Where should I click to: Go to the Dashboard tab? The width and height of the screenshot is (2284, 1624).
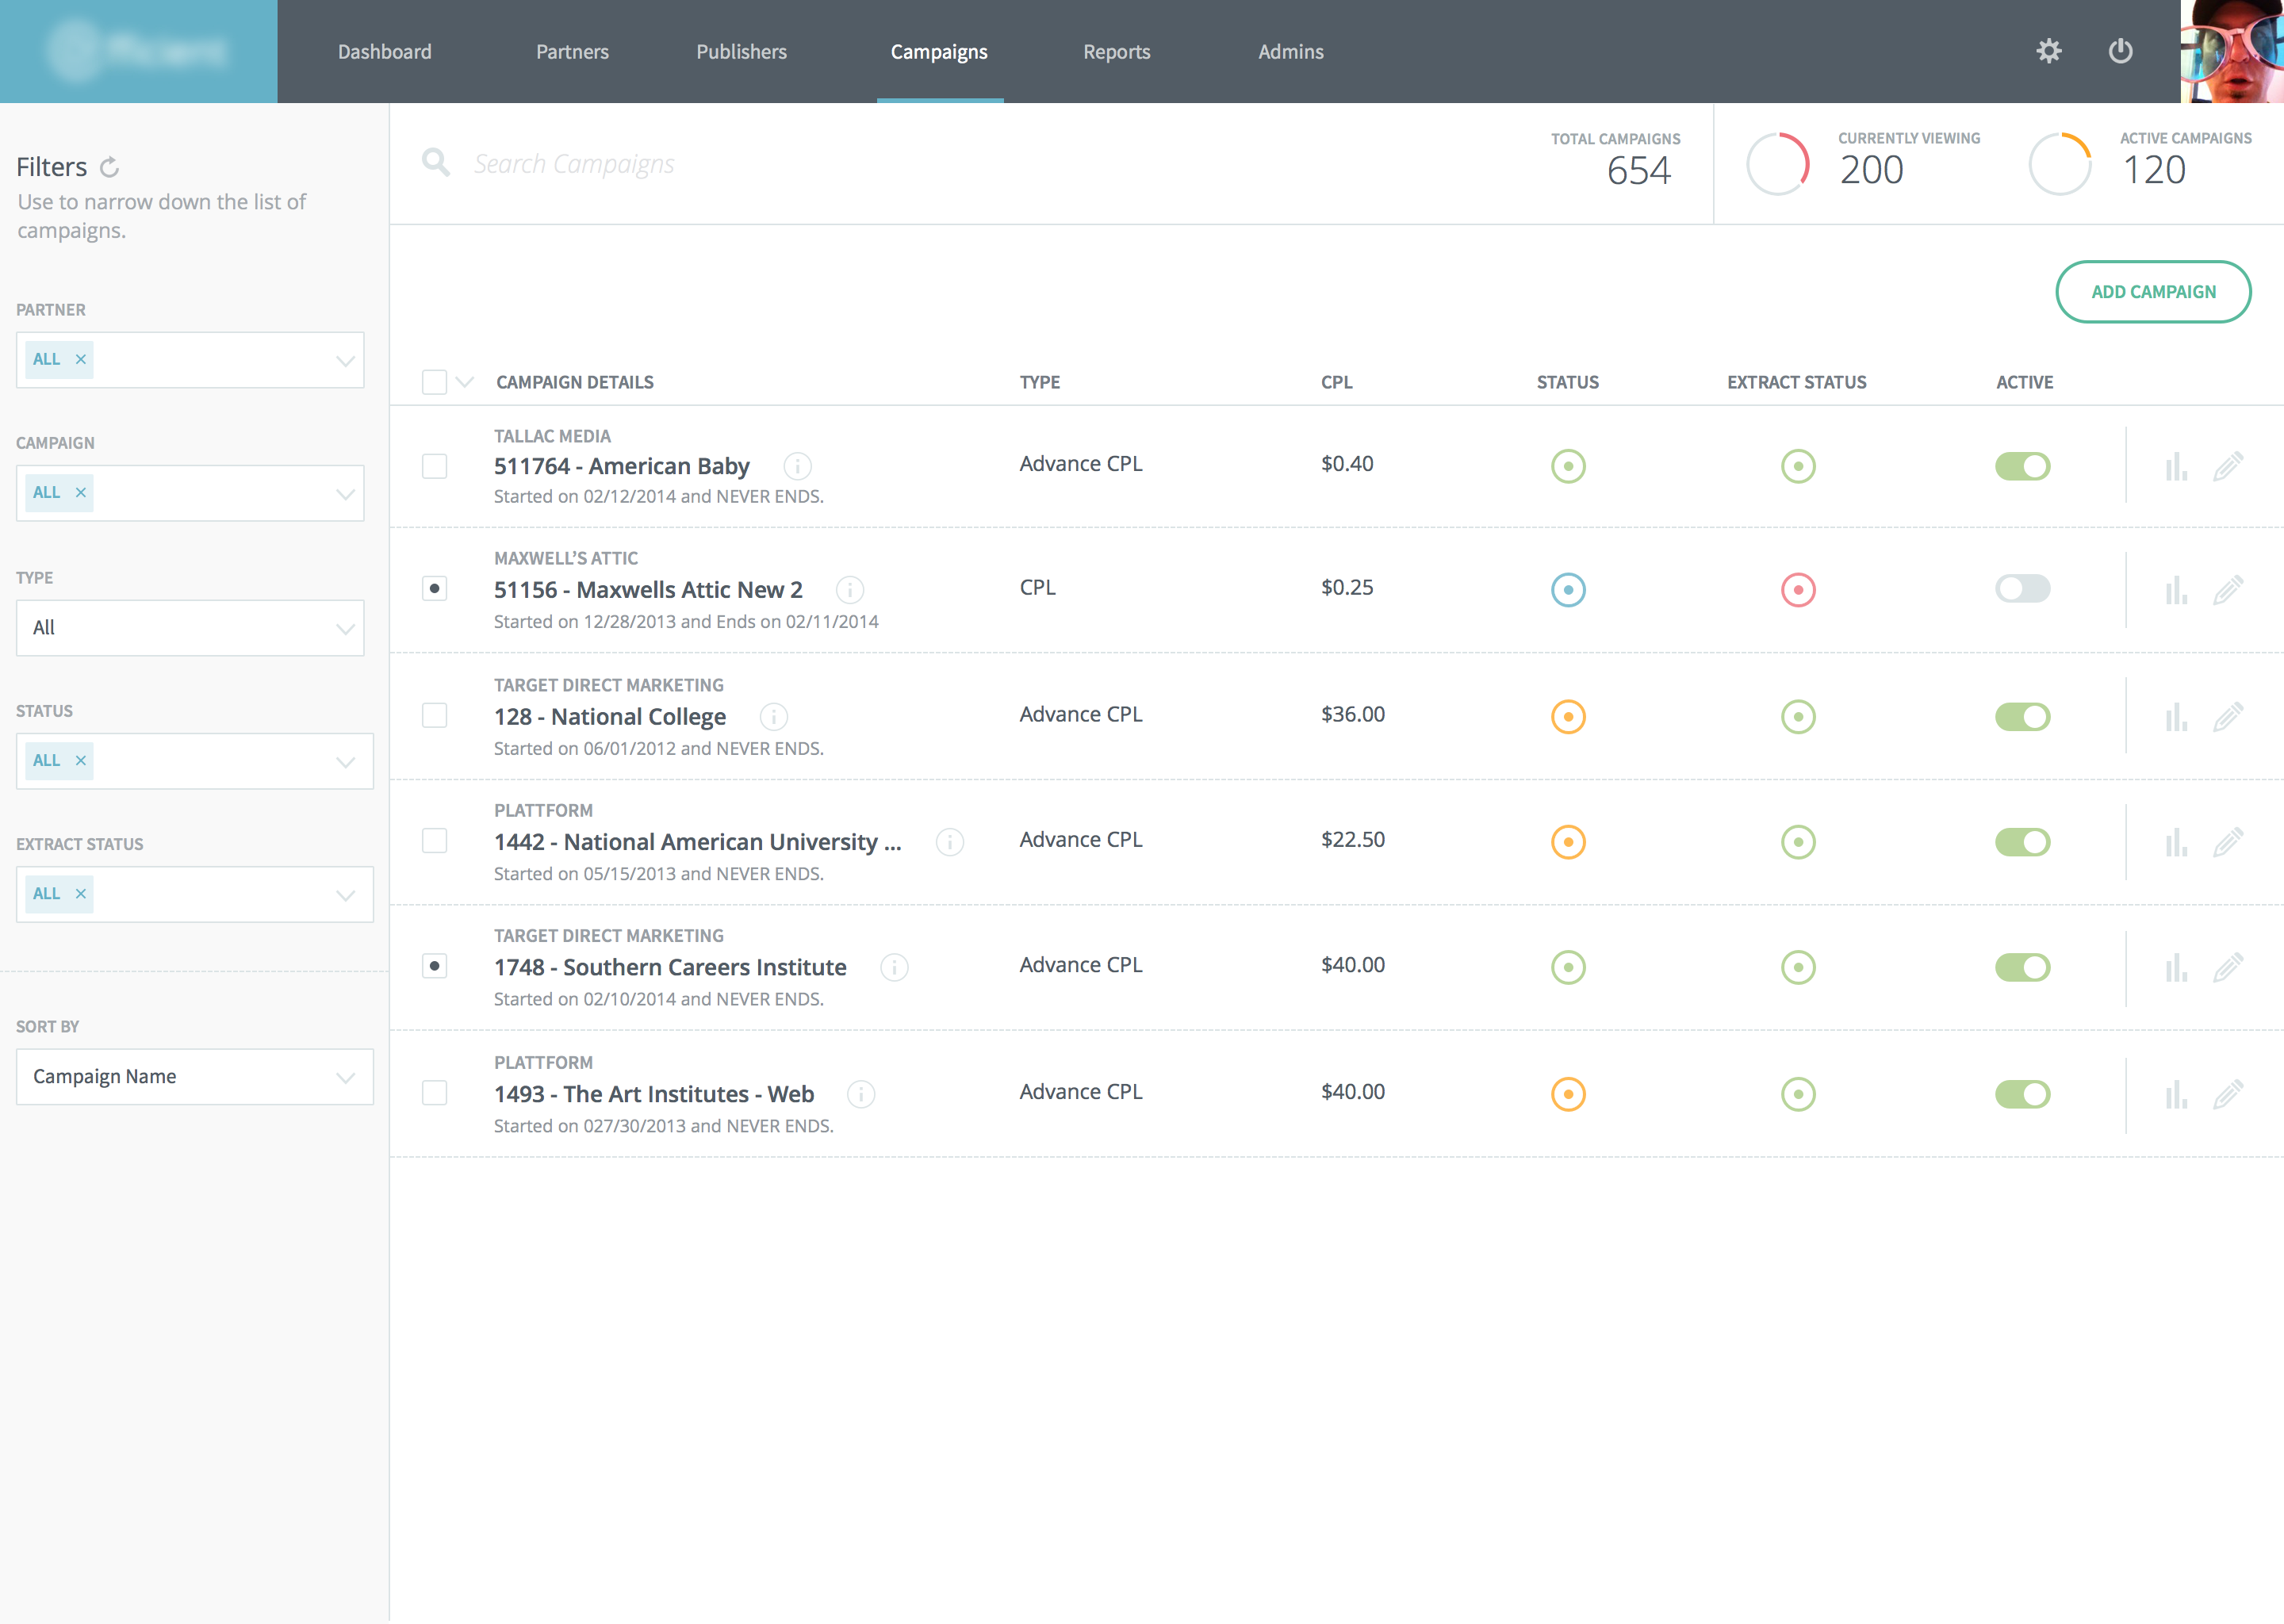pos(385,52)
